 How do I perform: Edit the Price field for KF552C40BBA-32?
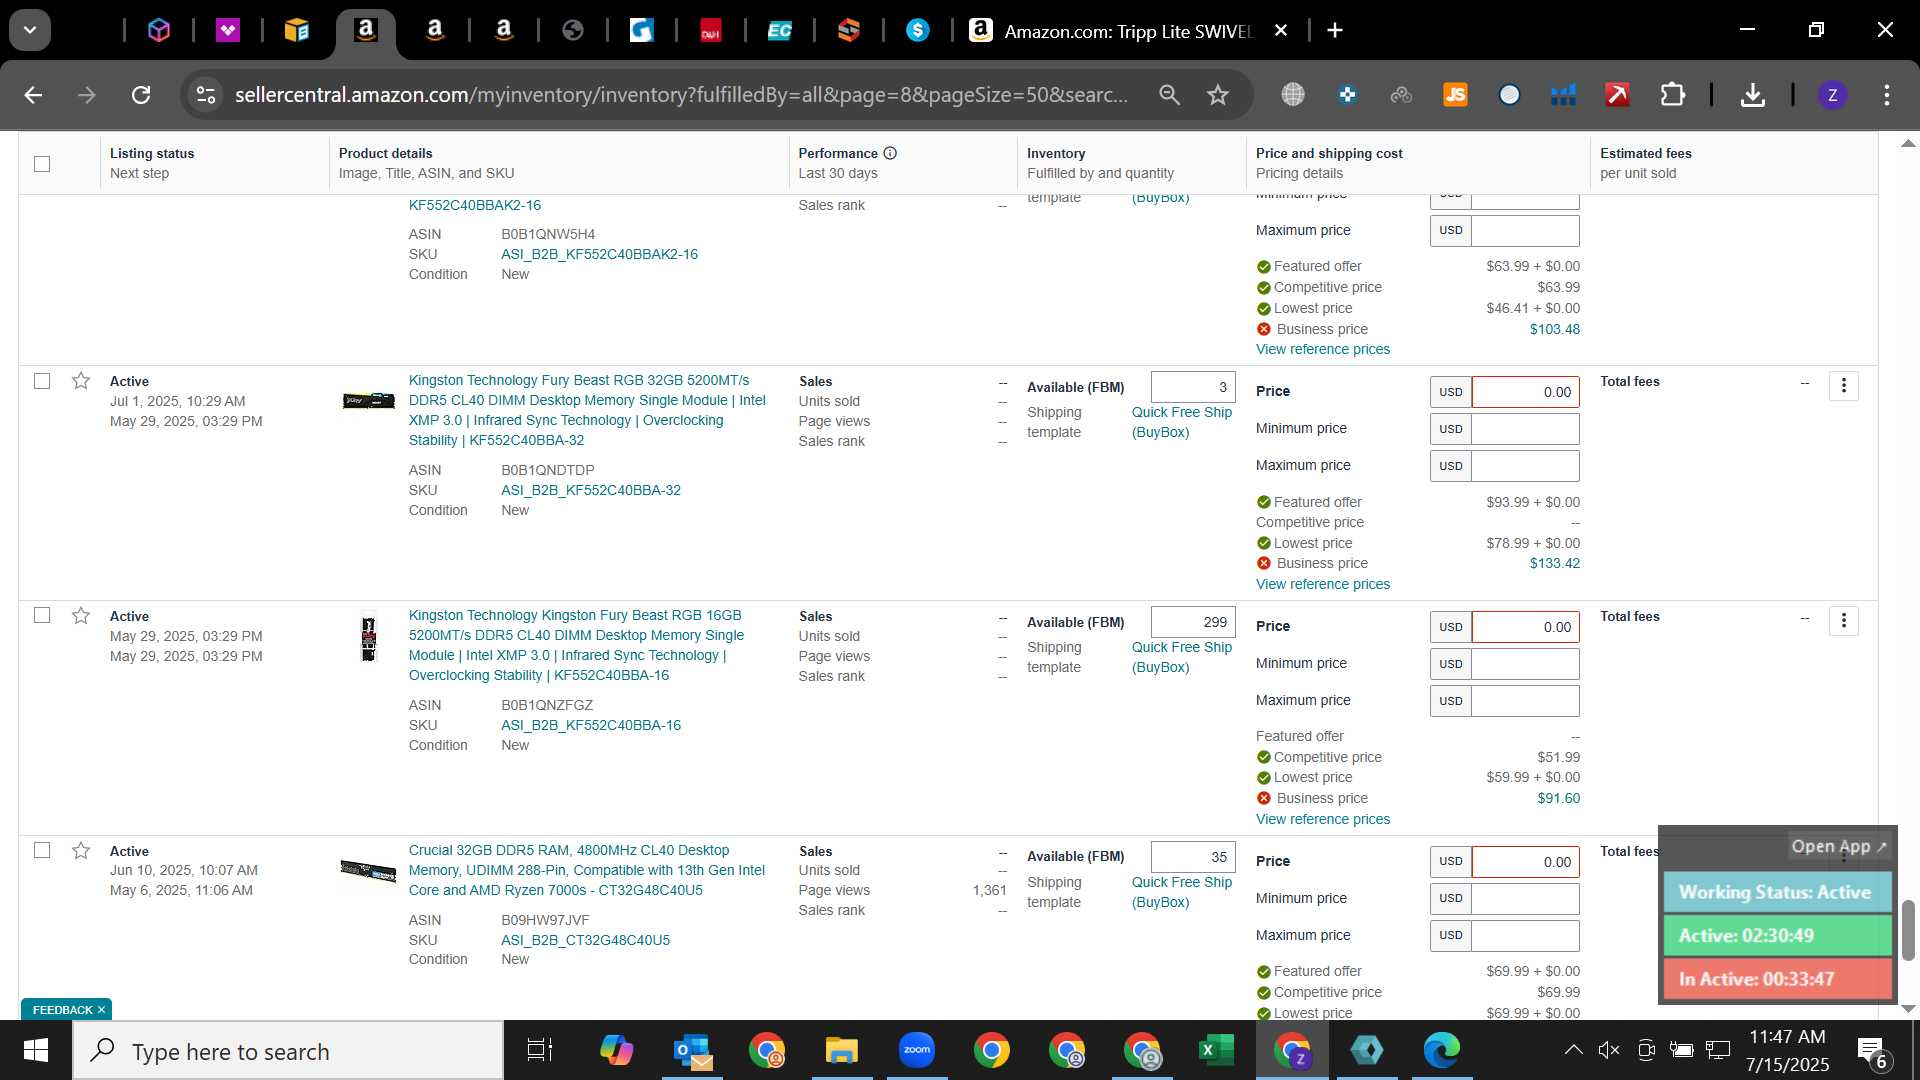click(1525, 392)
